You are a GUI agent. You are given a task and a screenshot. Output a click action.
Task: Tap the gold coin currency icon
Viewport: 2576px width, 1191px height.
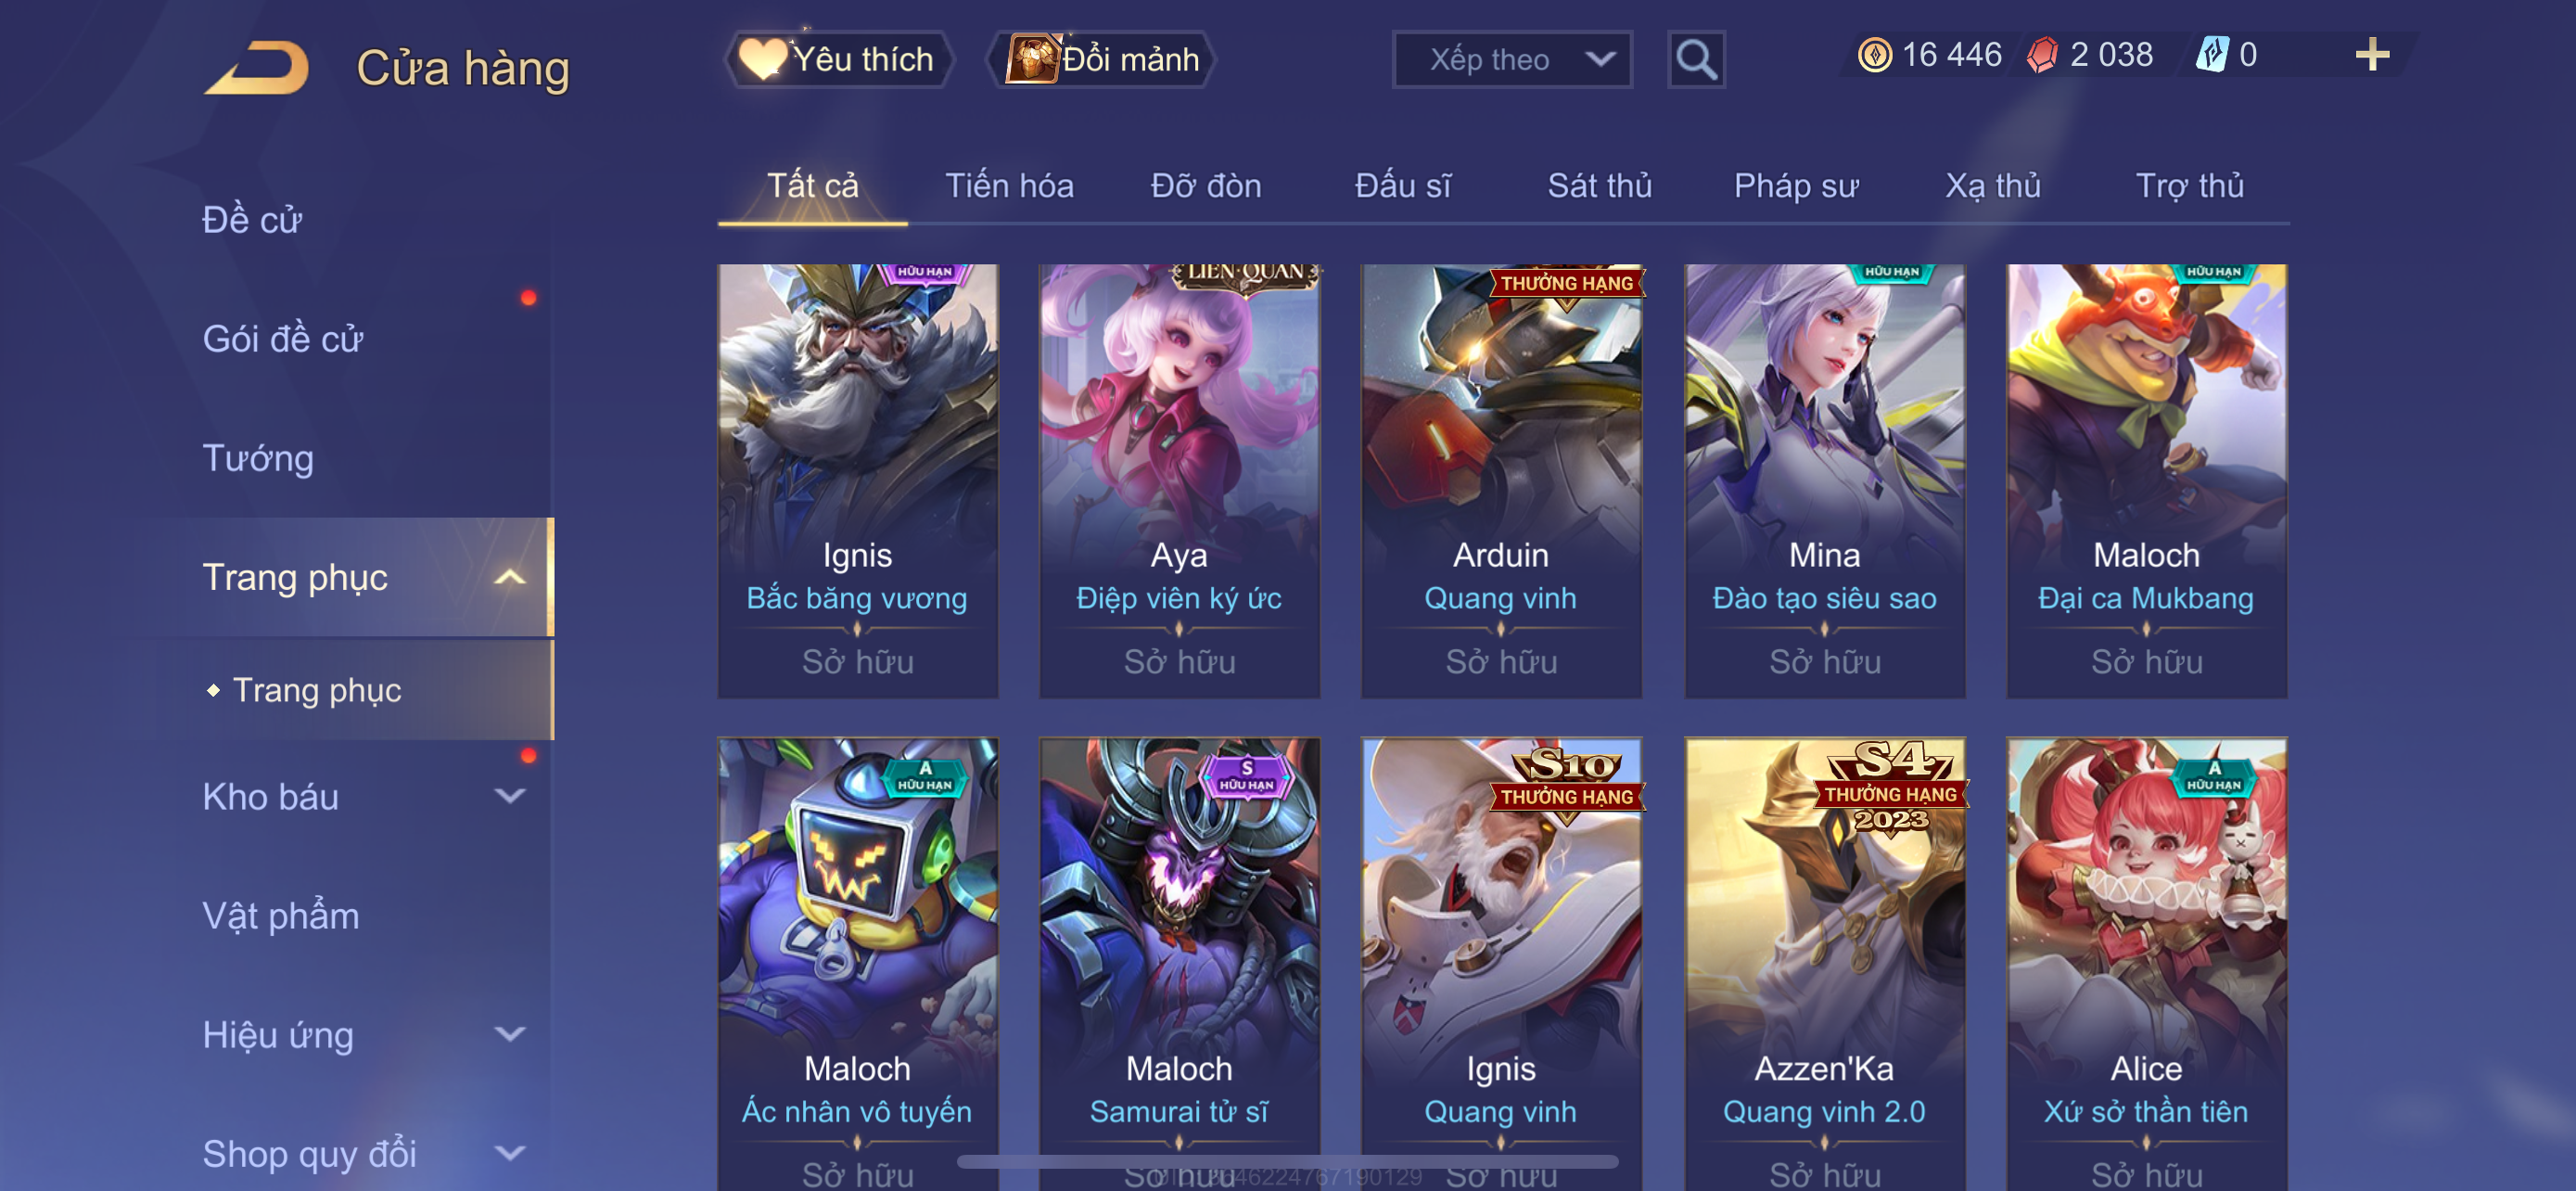pos(1874,54)
